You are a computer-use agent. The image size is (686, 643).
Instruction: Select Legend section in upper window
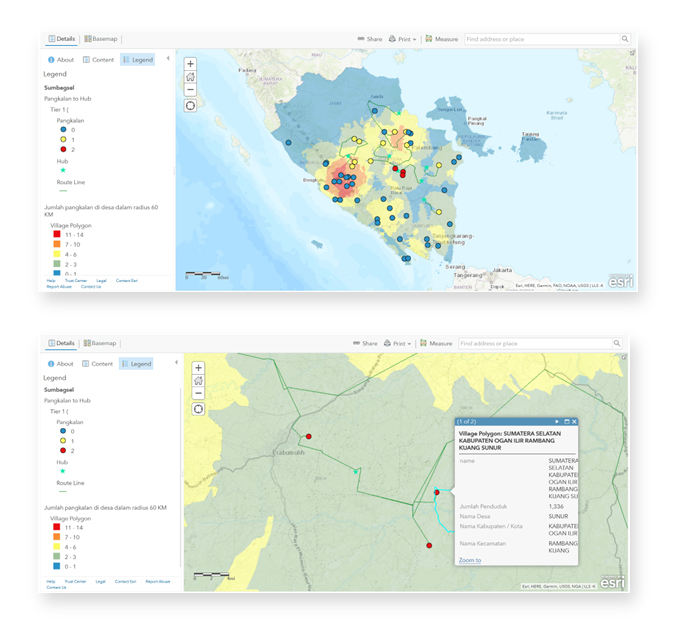[x=137, y=59]
